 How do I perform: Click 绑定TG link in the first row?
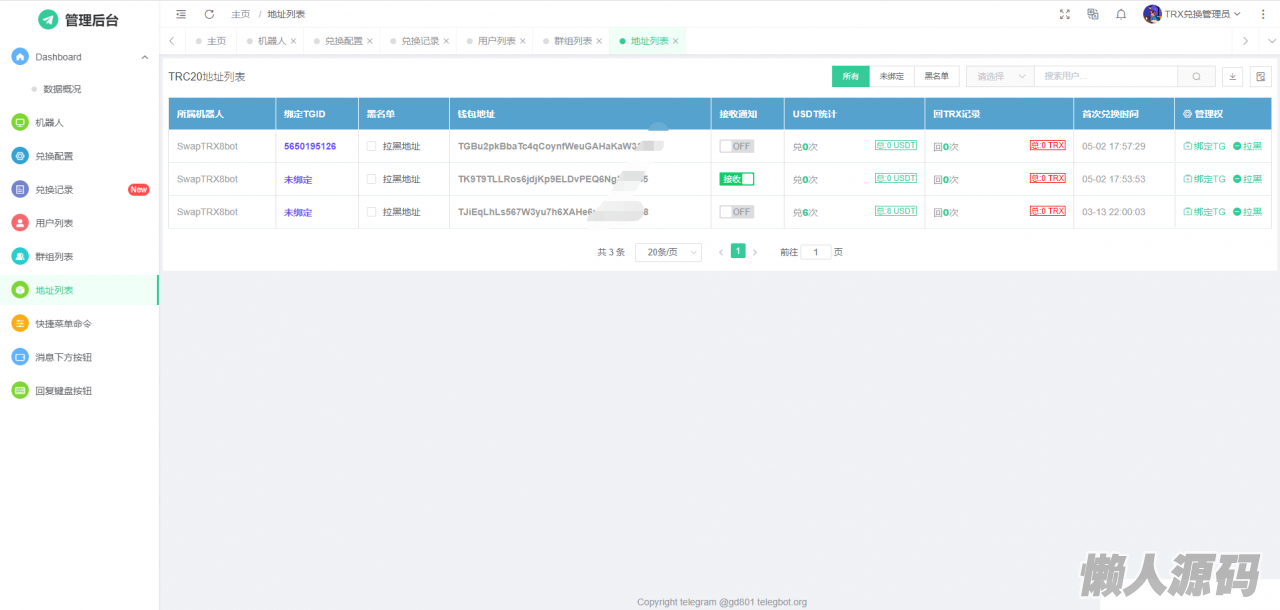coord(1204,146)
